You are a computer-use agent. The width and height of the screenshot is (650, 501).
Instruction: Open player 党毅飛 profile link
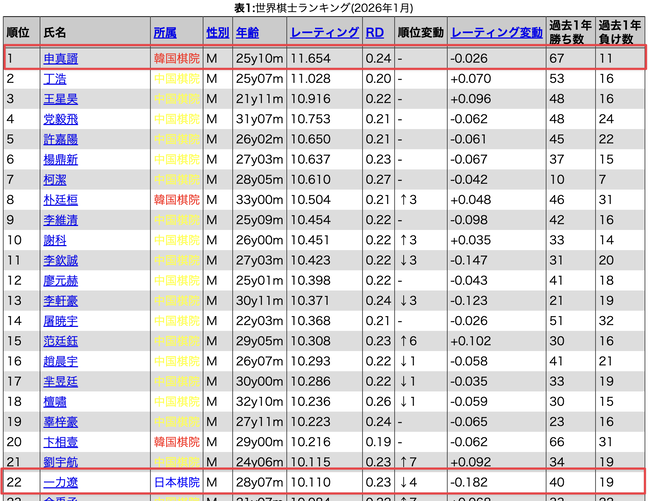61,119
